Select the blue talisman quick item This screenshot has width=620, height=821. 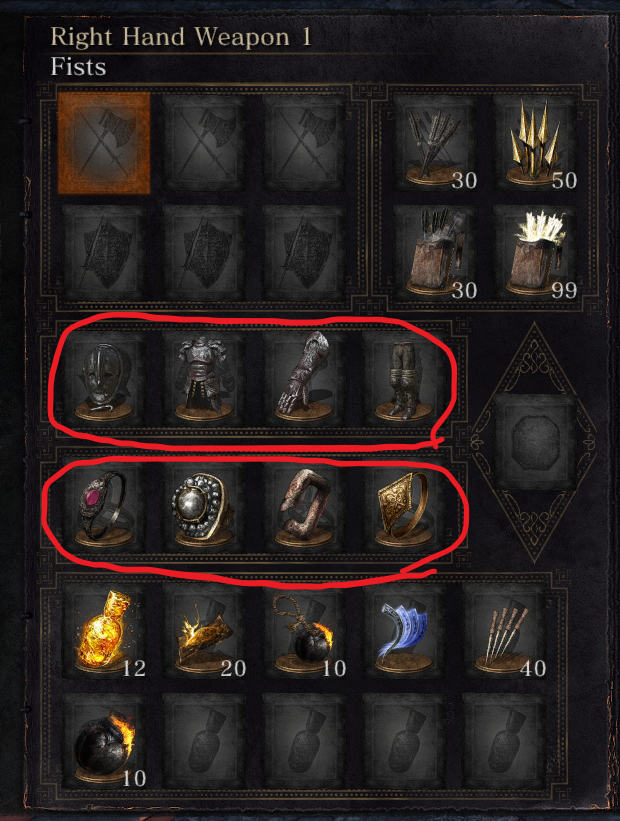(x=403, y=631)
